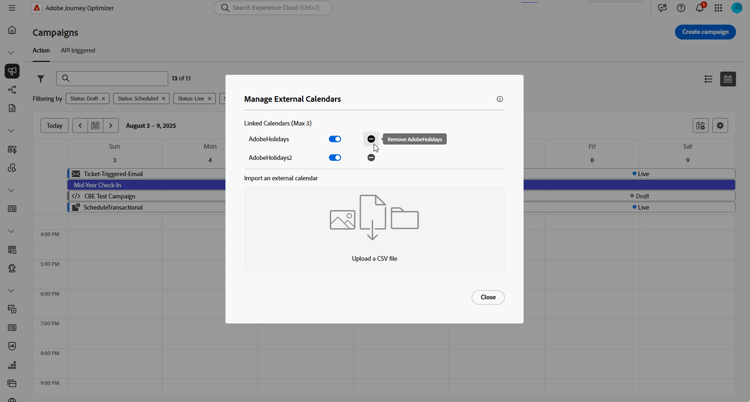Click the campaigns search input field

[112, 78]
